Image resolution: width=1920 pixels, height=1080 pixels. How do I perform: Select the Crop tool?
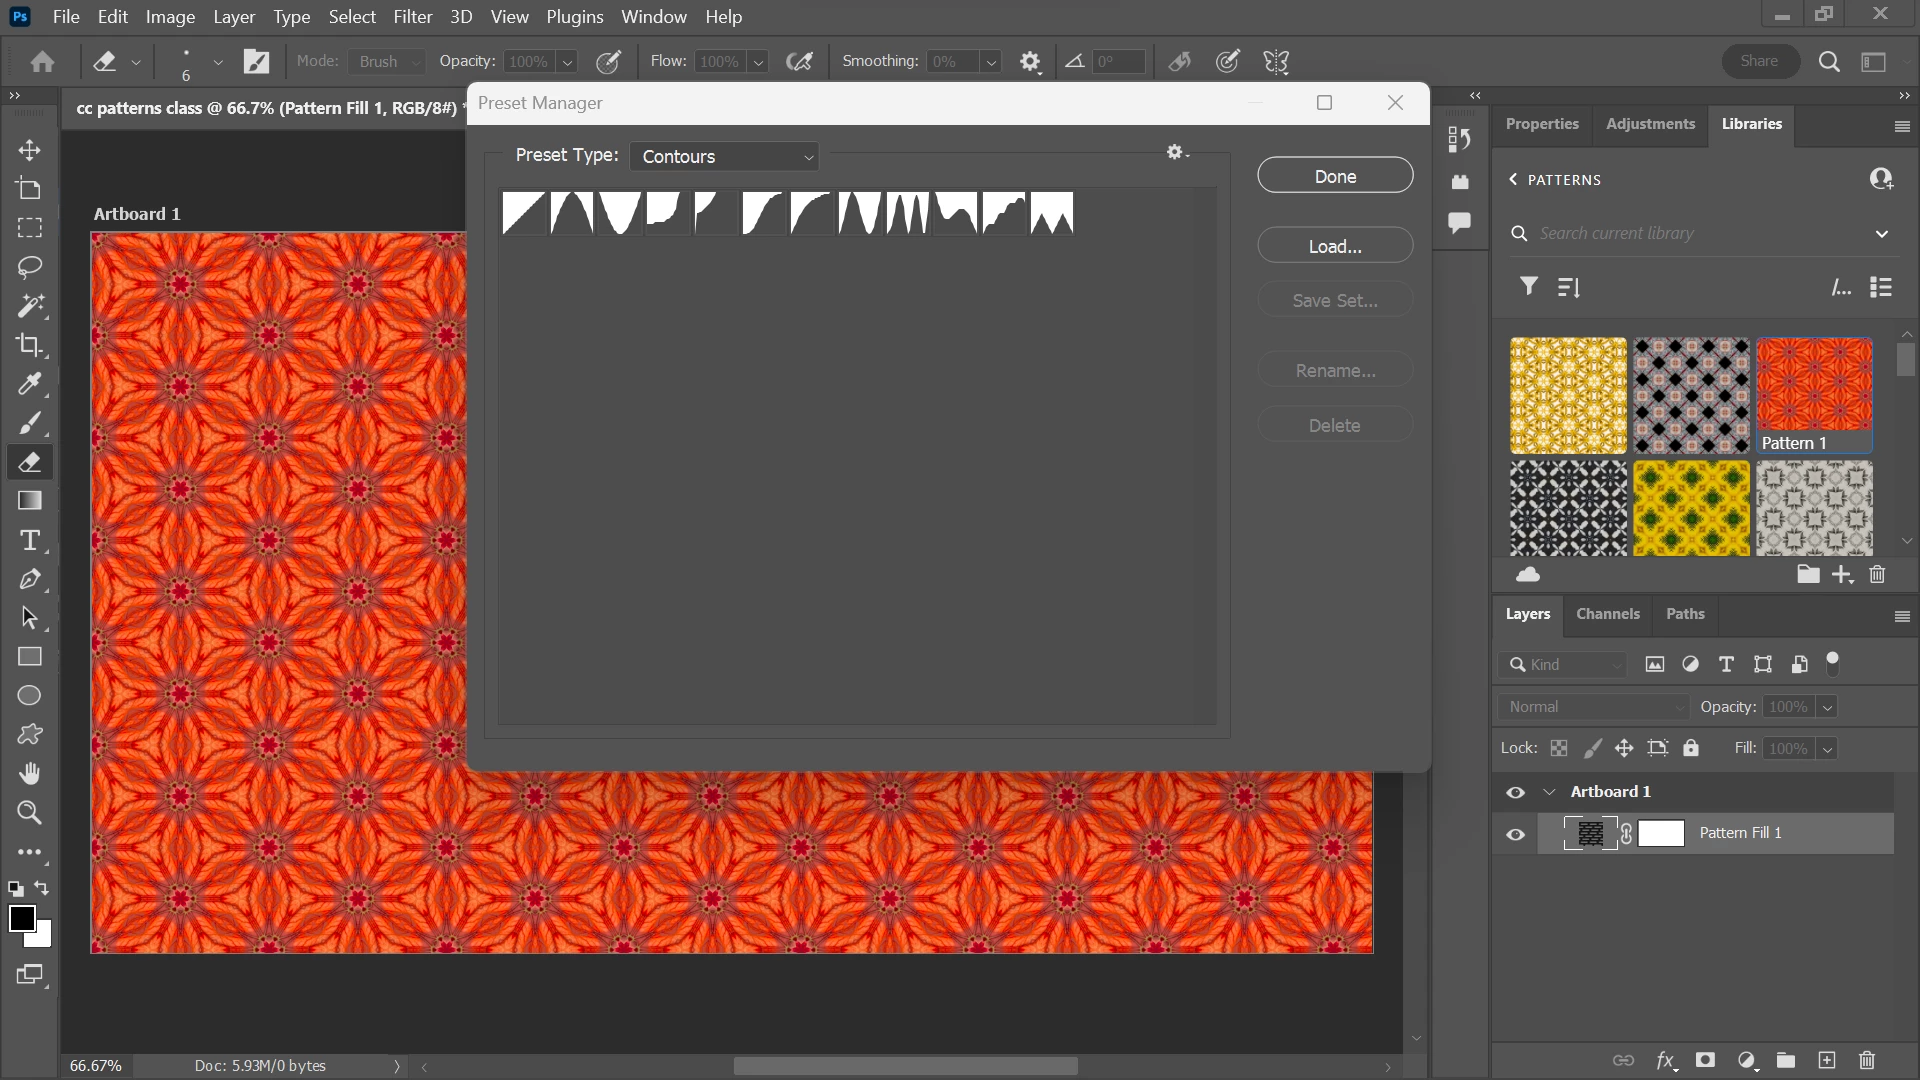(x=29, y=345)
